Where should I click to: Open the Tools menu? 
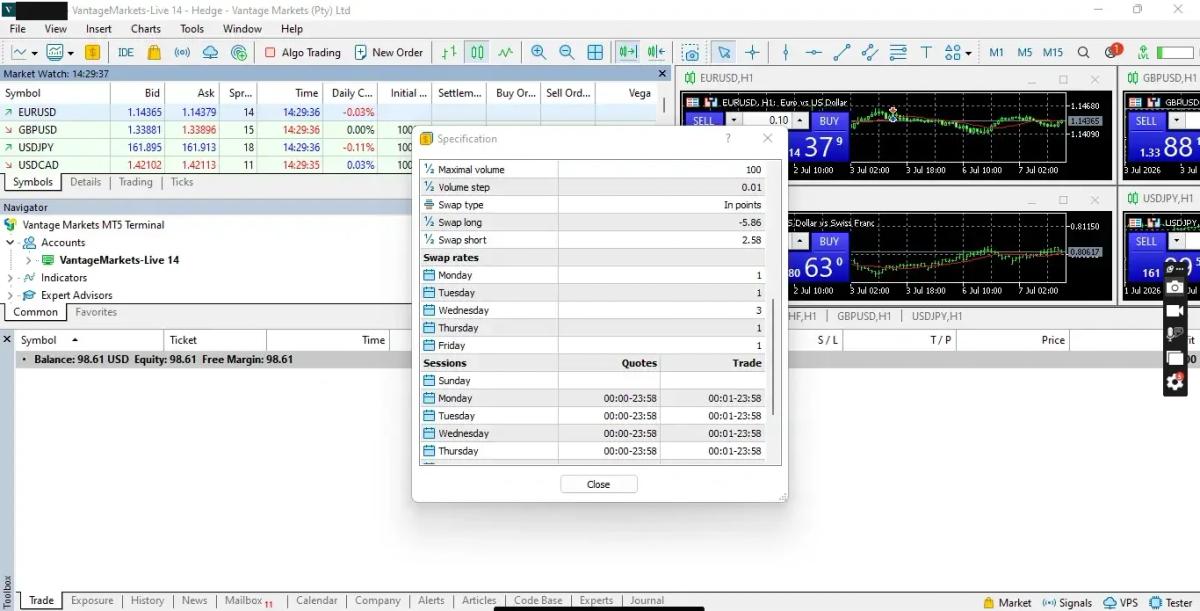(192, 29)
